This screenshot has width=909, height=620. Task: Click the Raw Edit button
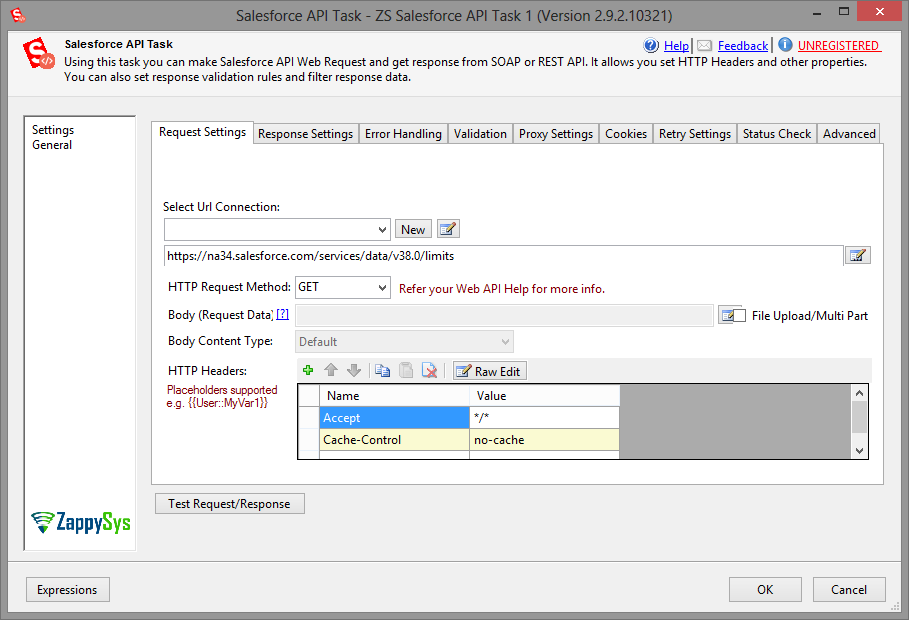(x=490, y=371)
